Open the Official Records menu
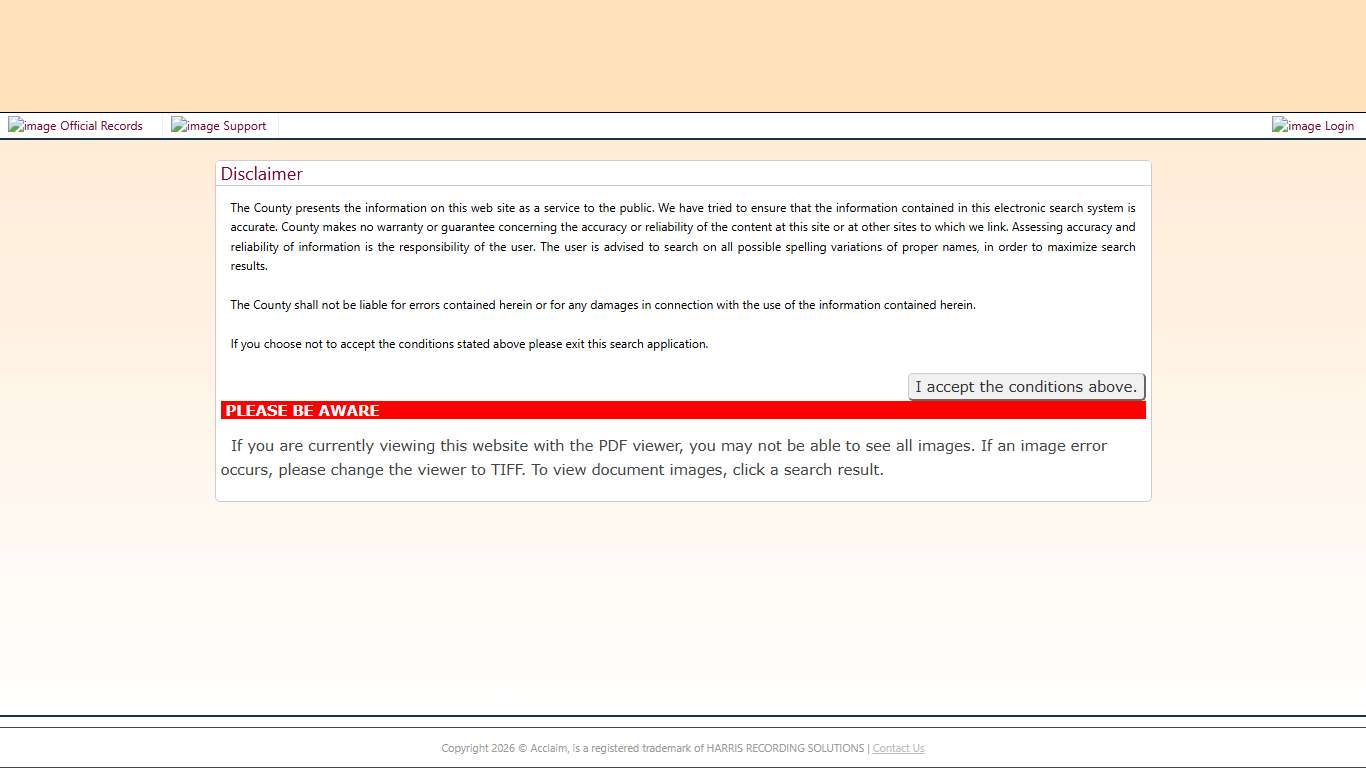This screenshot has height=768, width=1366. [x=101, y=126]
